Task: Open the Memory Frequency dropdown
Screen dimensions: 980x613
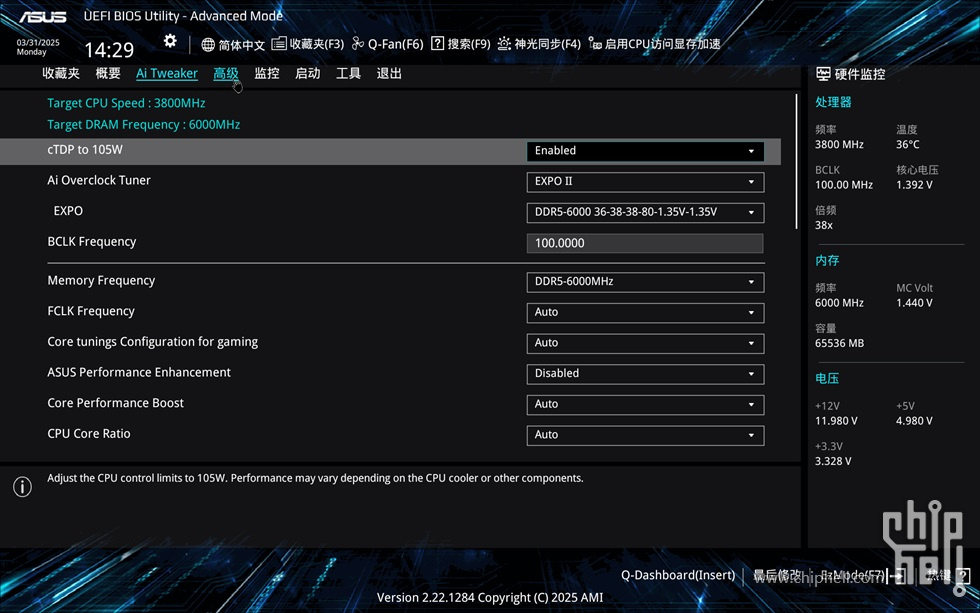Action: coord(645,282)
